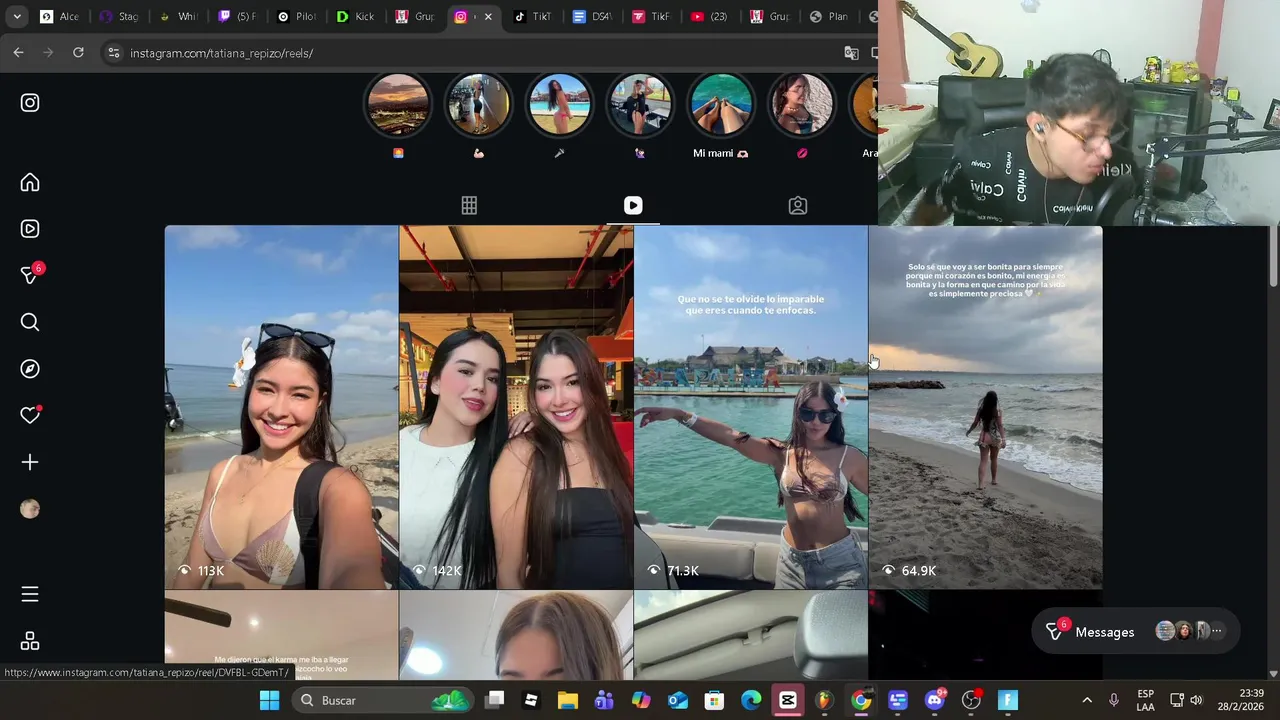This screenshot has height=720, width=1280.
Task: Select the Reels tab on profile
Action: (x=633, y=205)
